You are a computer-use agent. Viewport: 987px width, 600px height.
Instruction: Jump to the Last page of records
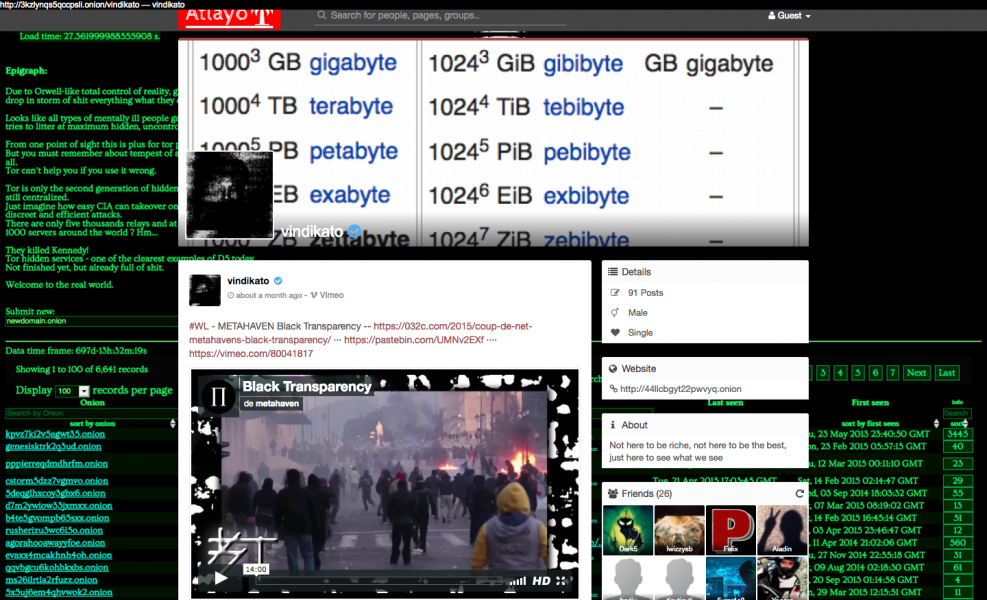tap(945, 373)
